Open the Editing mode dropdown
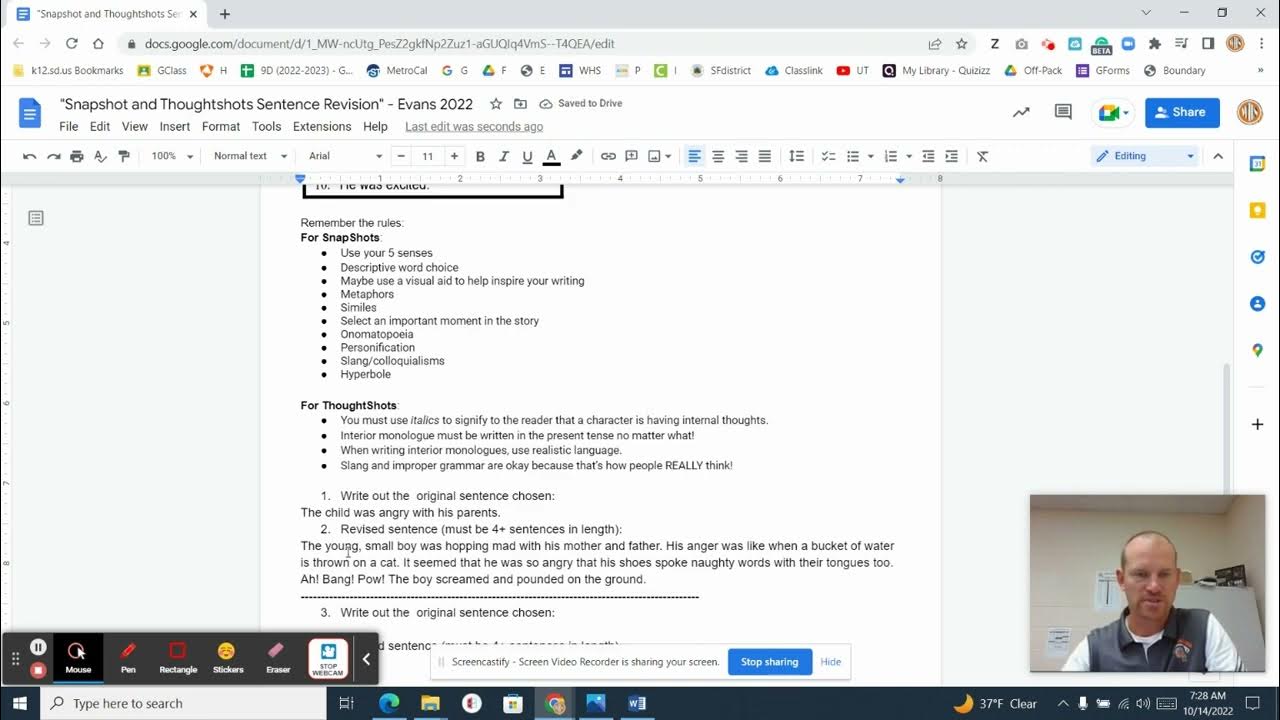Screen dimensions: 1280x720 (x=1145, y=156)
